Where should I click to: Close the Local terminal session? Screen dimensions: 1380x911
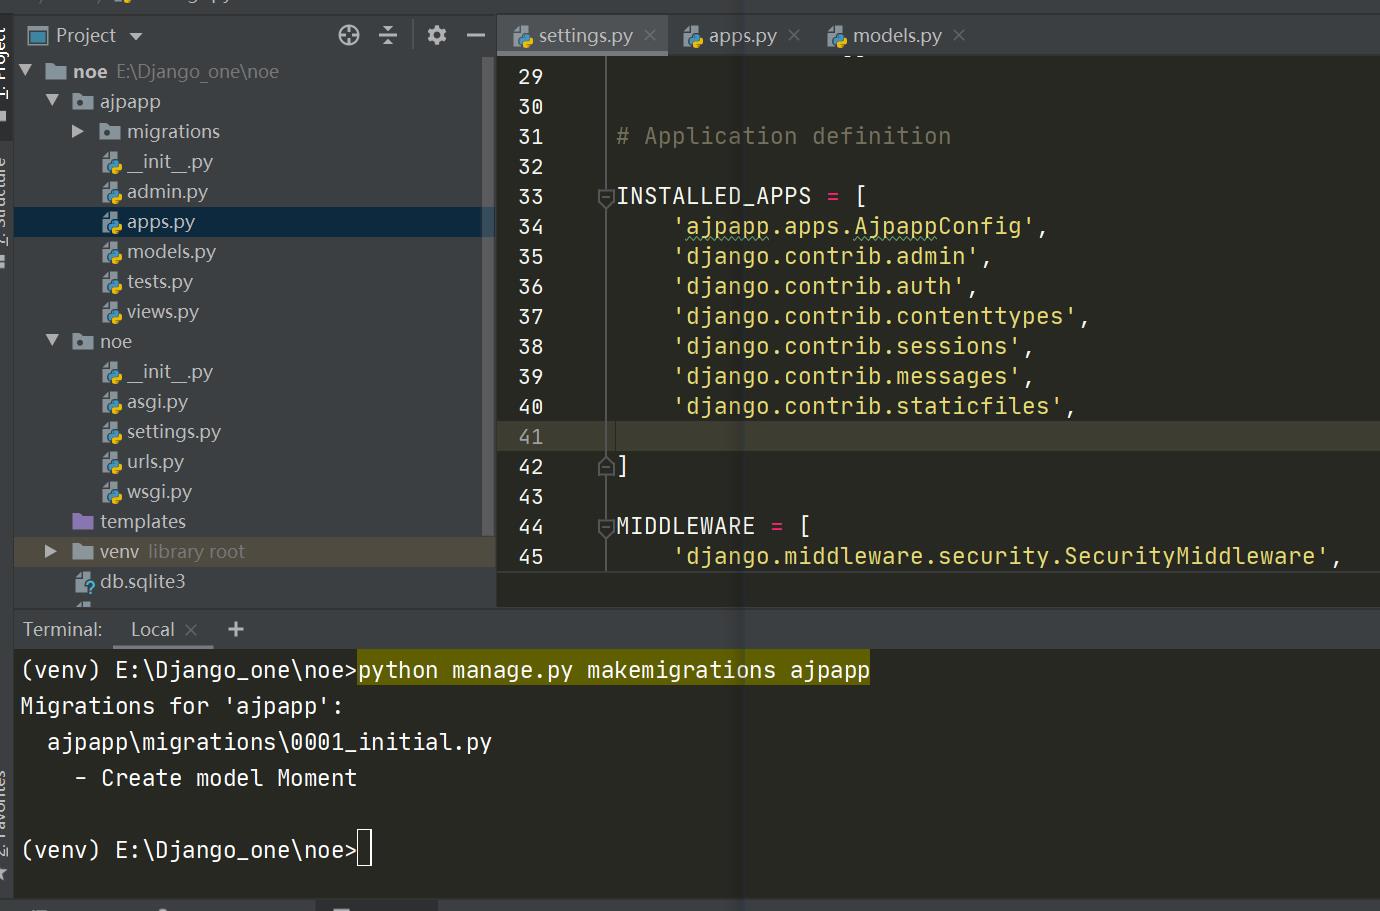point(191,629)
